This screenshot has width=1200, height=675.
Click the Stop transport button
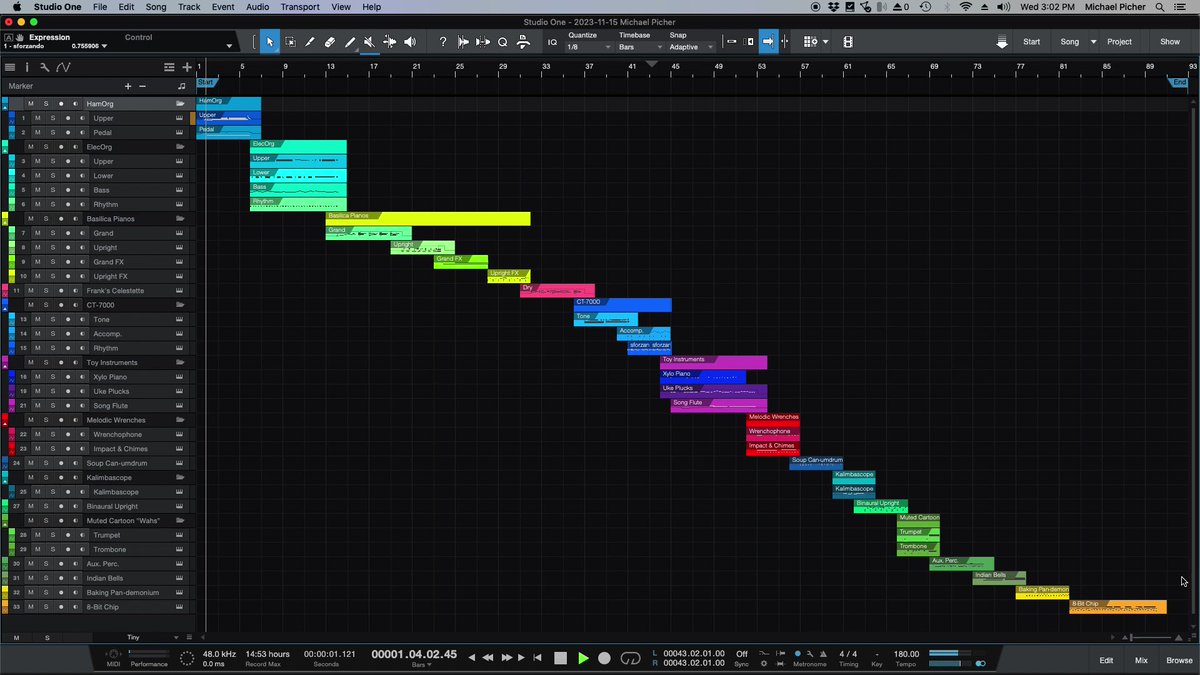(x=560, y=658)
